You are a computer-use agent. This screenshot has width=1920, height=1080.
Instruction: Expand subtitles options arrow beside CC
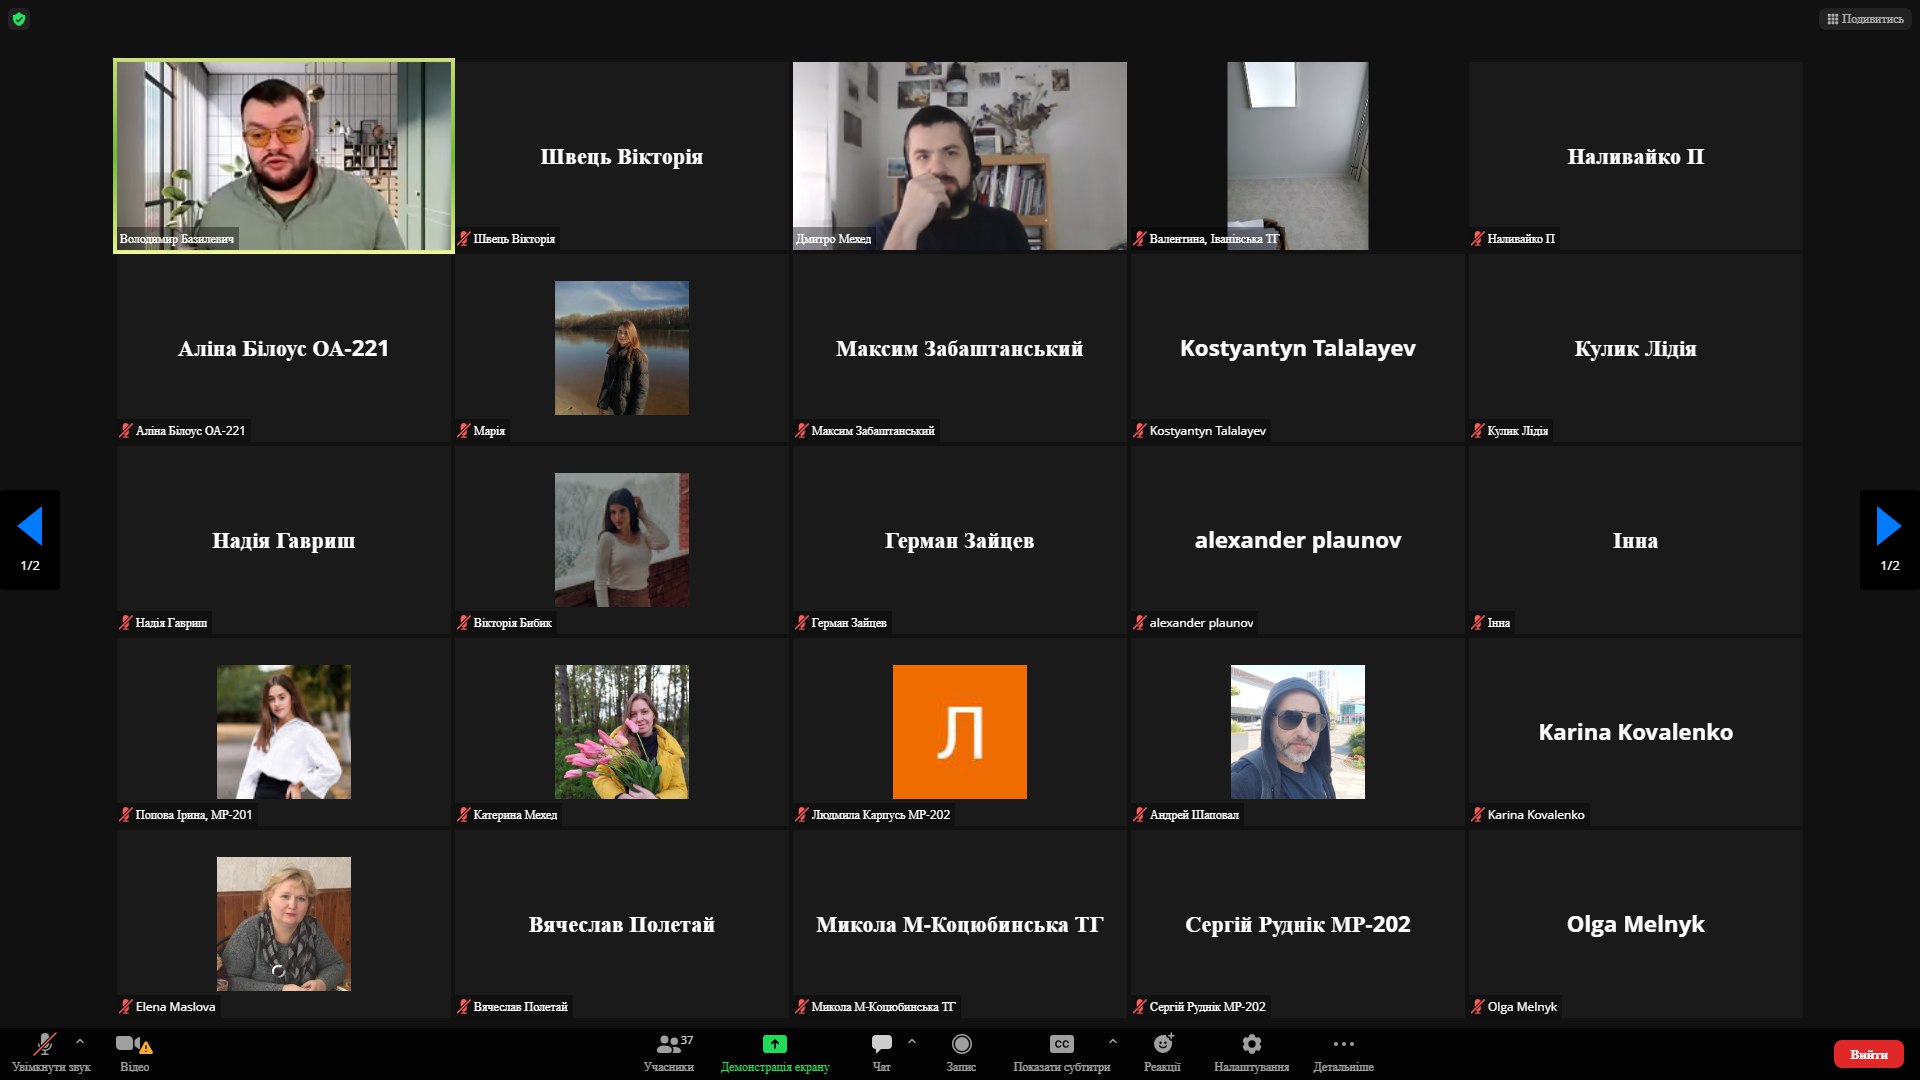click(1113, 1041)
